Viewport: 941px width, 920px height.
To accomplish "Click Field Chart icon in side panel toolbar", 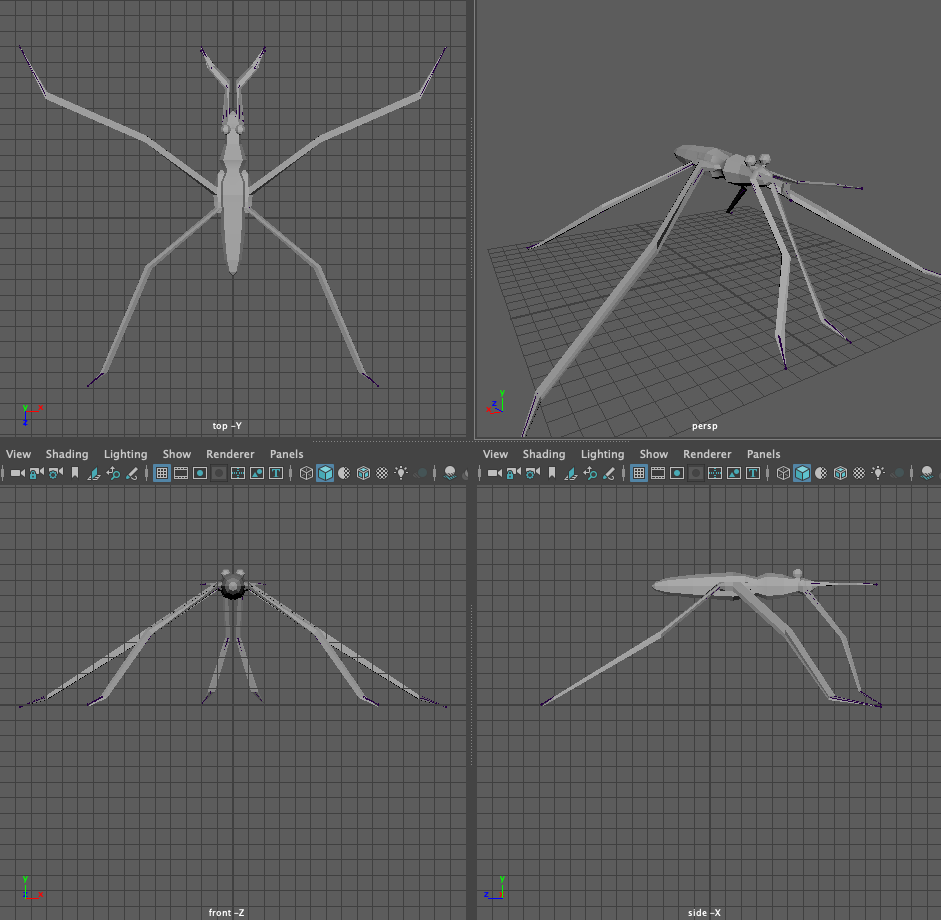I will point(715,474).
